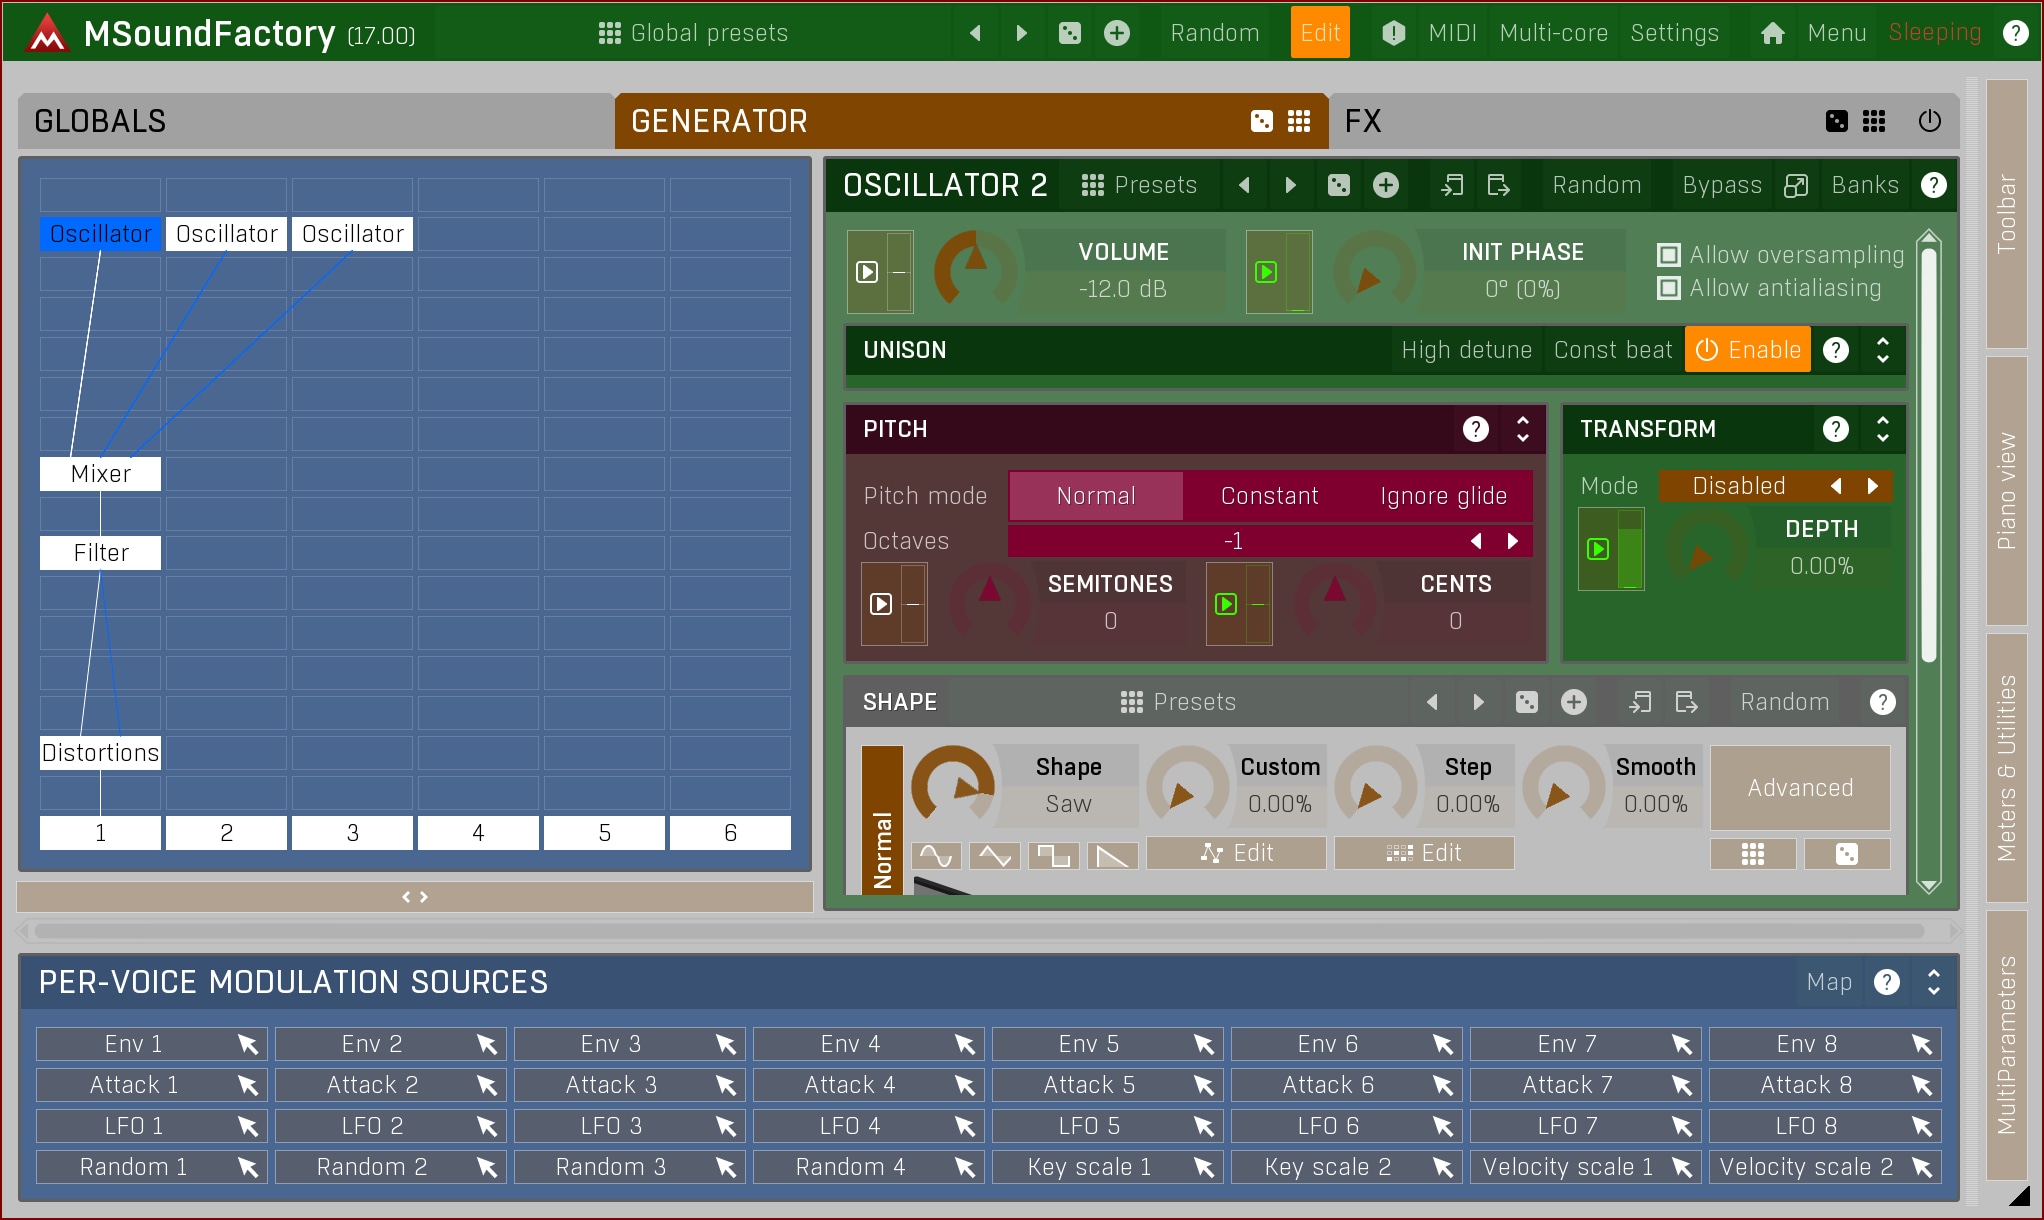Open the Globals tab
Viewport: 2044px width, 1220px height.
100,121
